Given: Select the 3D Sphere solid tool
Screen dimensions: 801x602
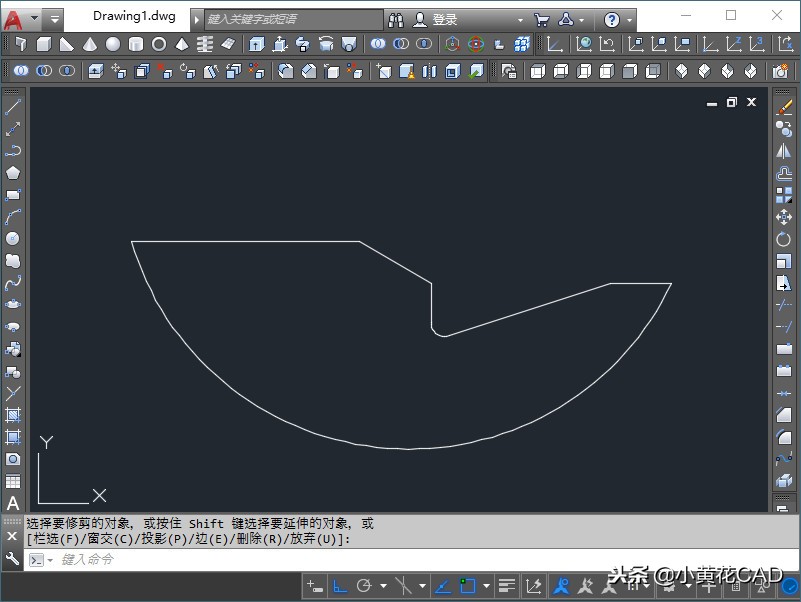Looking at the screenshot, I should [113, 44].
